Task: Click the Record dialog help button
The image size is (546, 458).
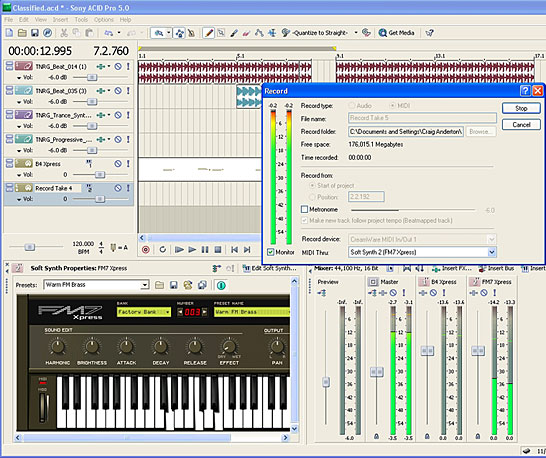Action: [525, 91]
